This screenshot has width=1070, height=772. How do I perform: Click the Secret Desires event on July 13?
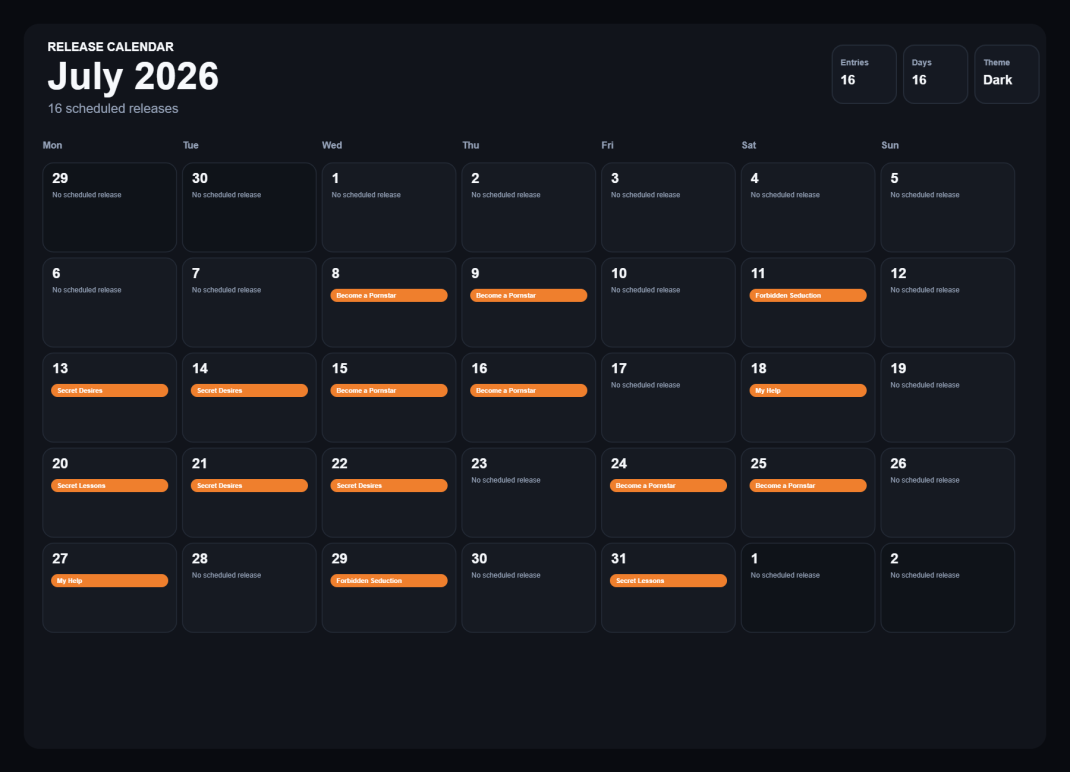(x=109, y=390)
